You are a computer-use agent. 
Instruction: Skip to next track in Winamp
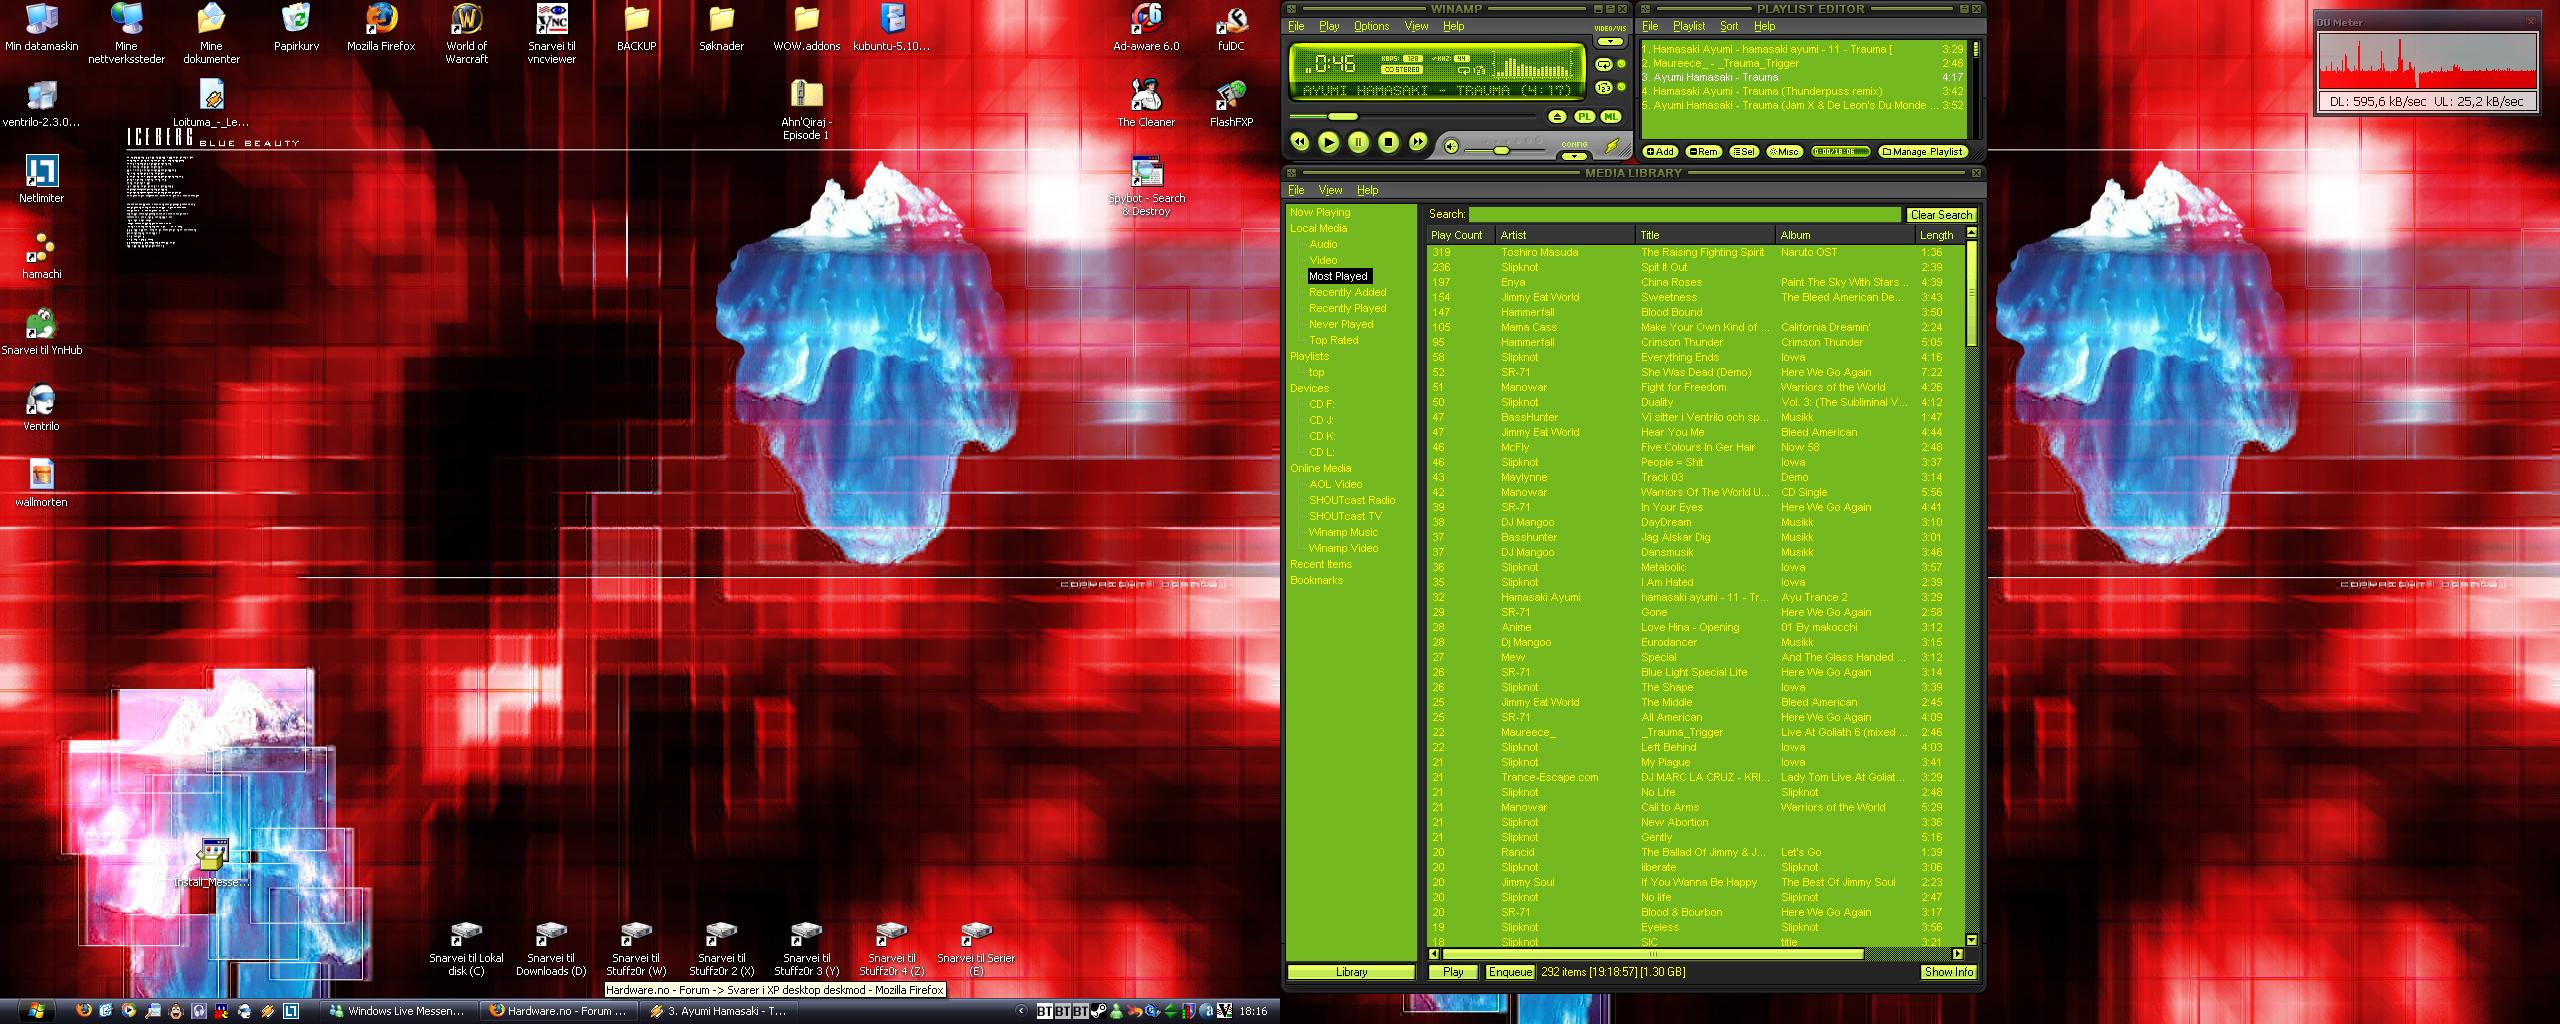coord(1418,142)
